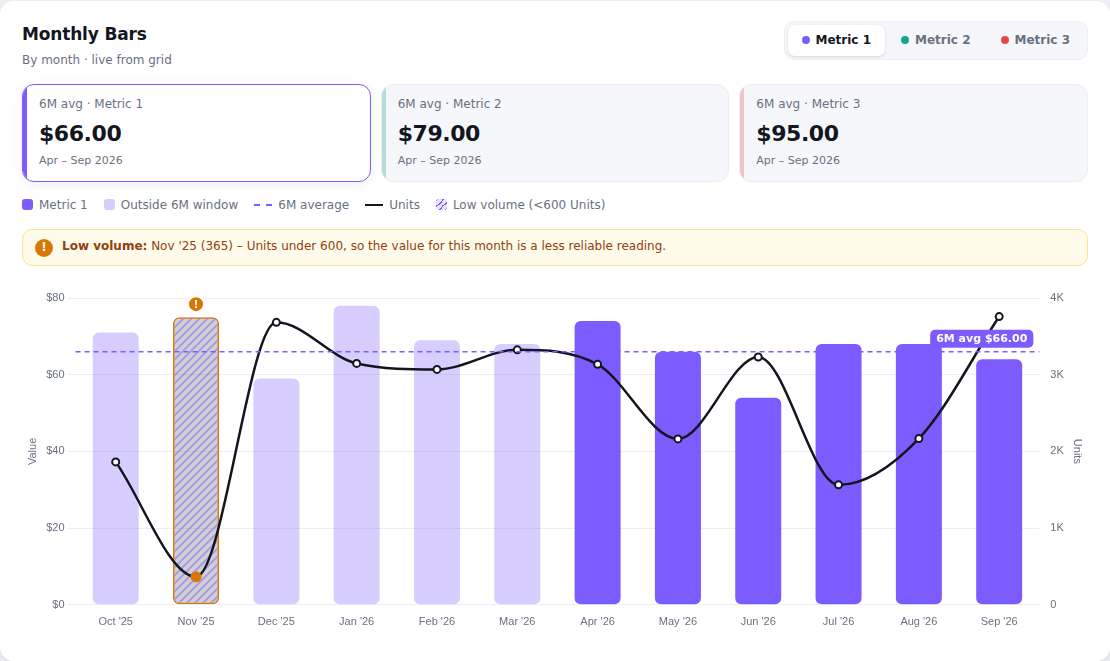1110x661 pixels.
Task: Click the Units data point for Oct '25
Action: (x=116, y=462)
